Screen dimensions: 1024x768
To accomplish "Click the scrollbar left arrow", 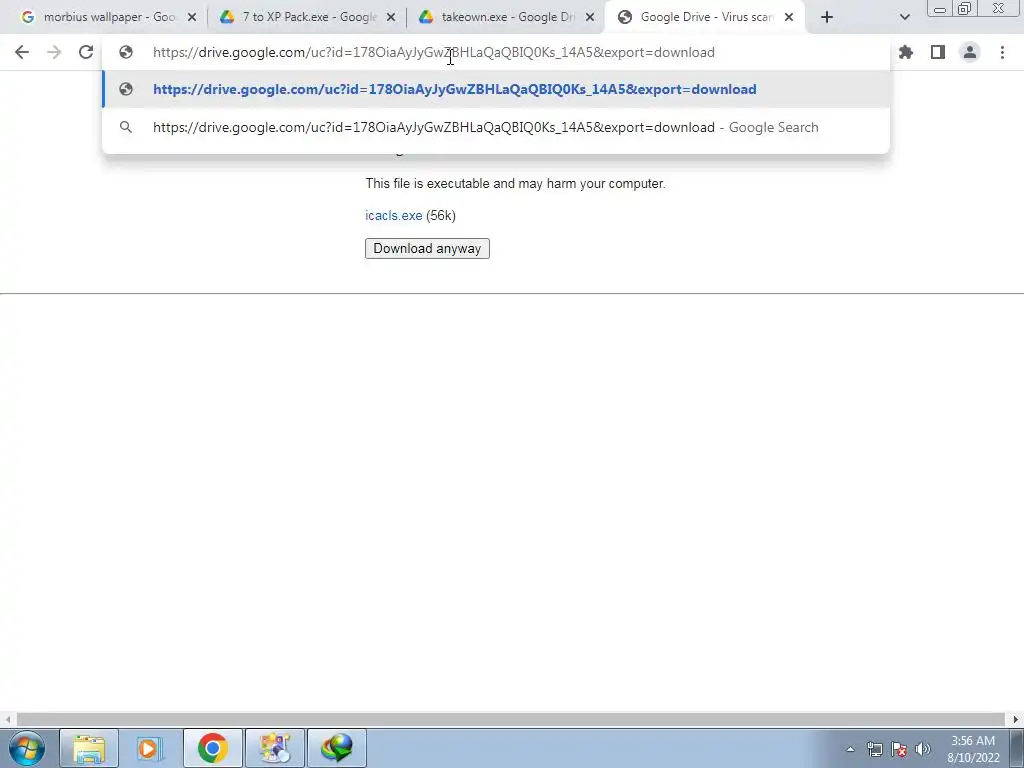I will [x=7, y=719].
